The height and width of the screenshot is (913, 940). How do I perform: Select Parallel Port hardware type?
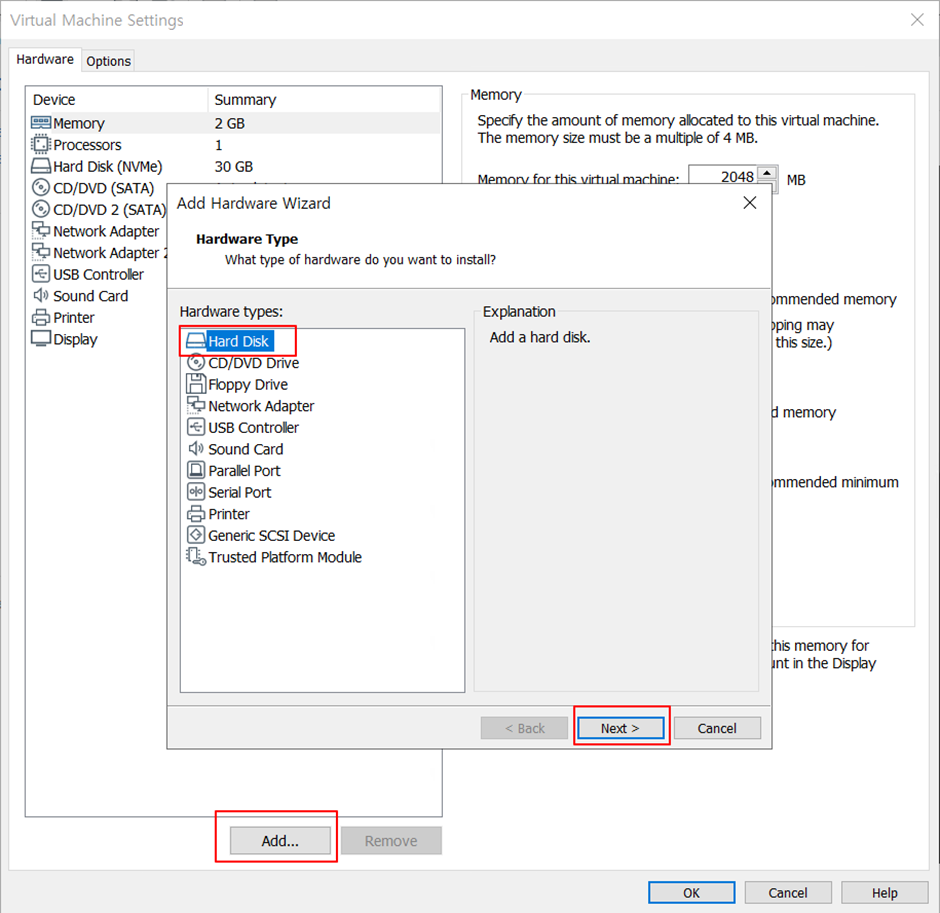pos(242,470)
